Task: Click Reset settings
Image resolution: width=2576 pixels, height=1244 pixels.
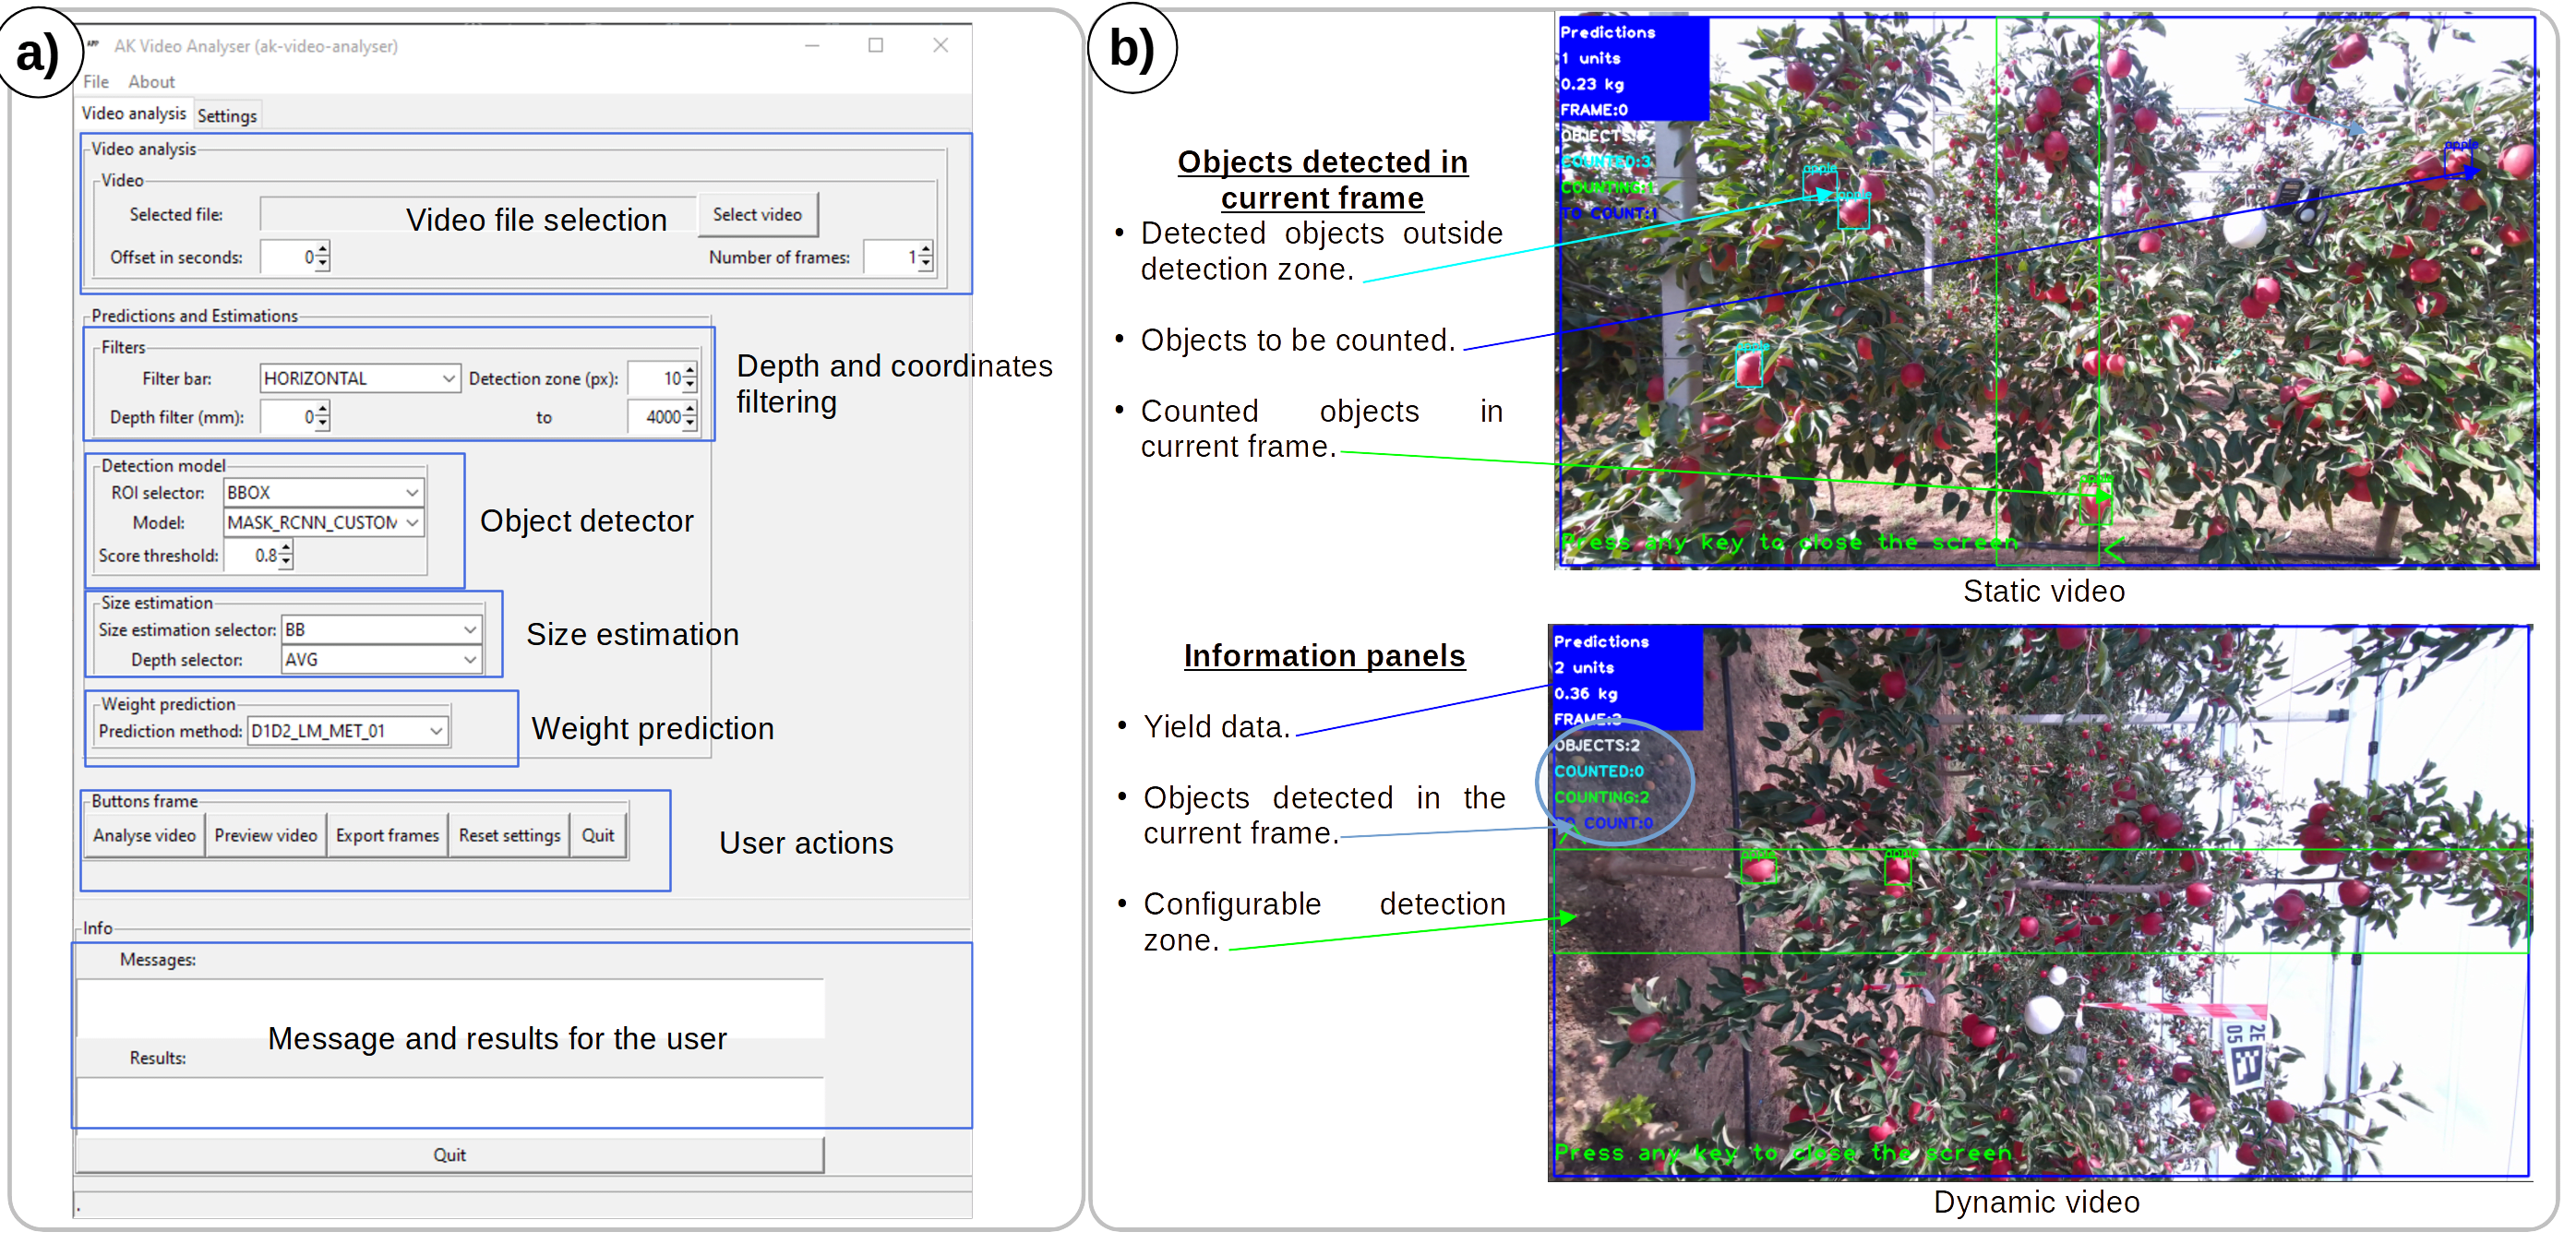Action: click(x=508, y=835)
